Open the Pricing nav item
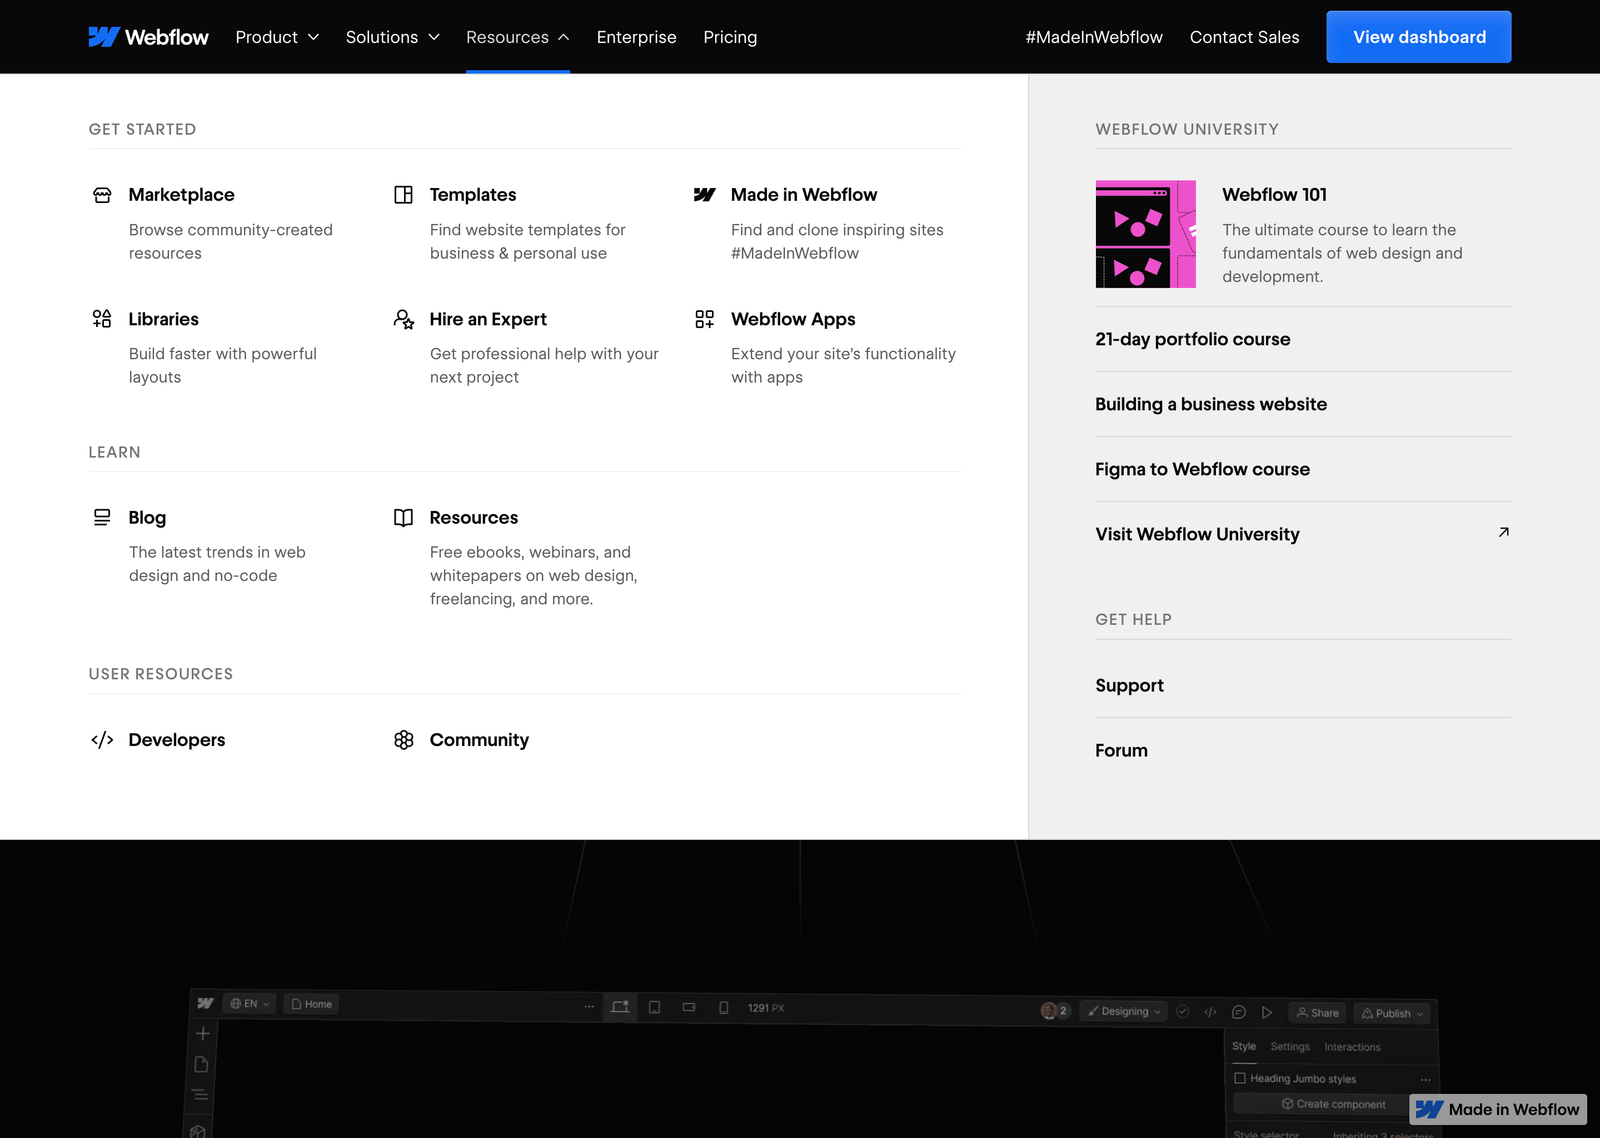This screenshot has height=1138, width=1600. [730, 37]
